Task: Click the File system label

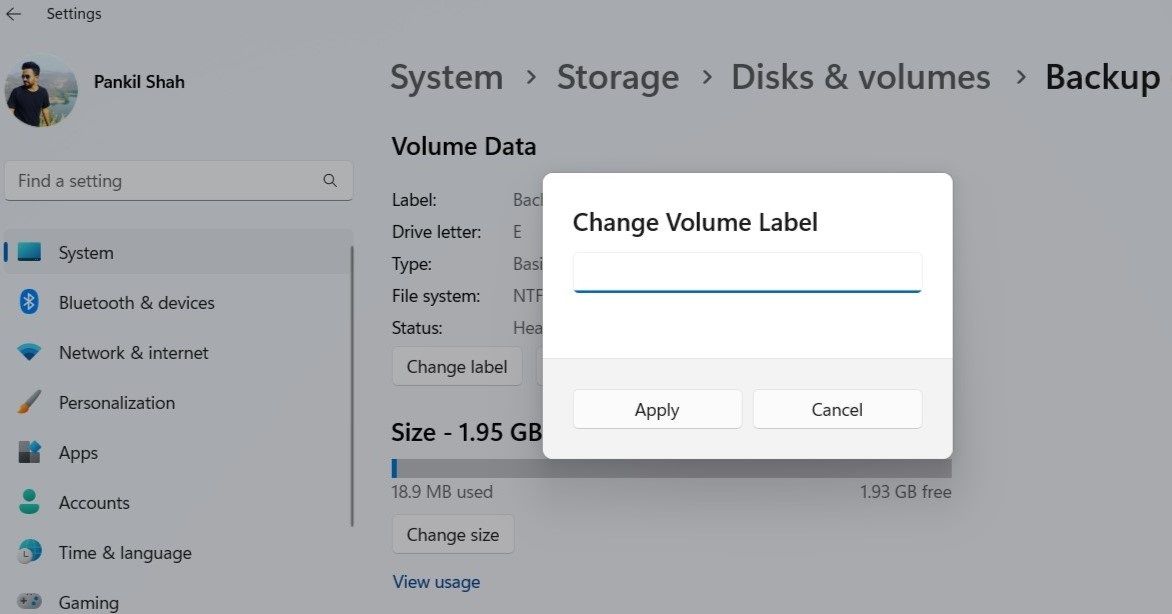Action: click(x=437, y=296)
